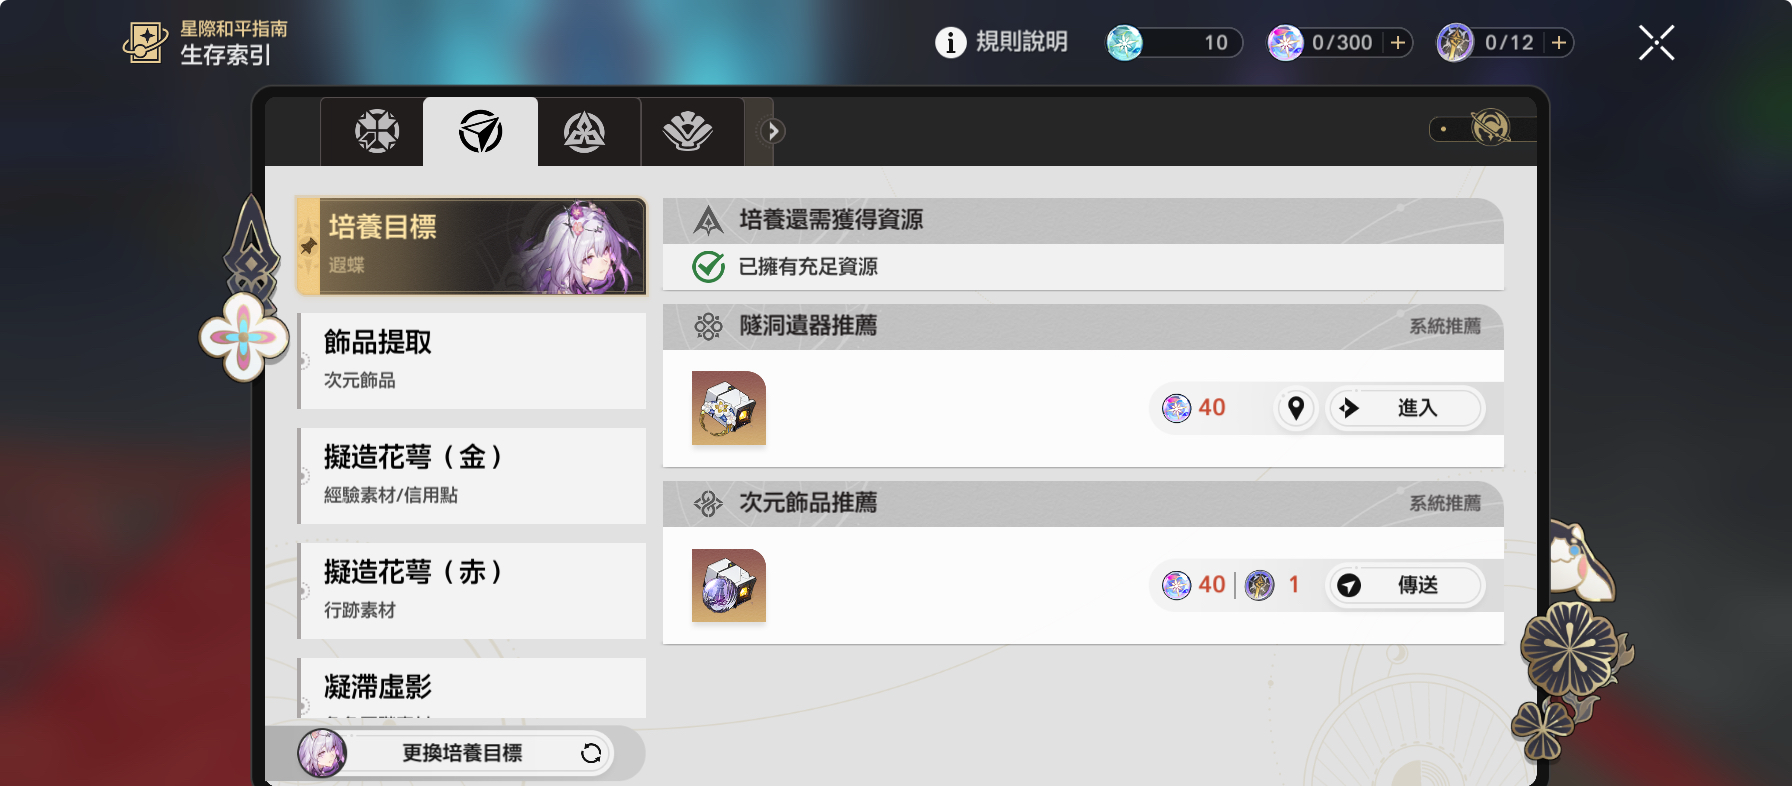This screenshot has width=1792, height=786.
Task: Open 擬造花萼(赤) entry
Action: [472, 591]
